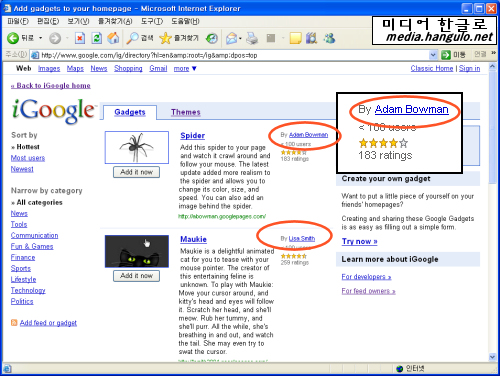Narrow by Communication category
This screenshot has height=376, width=500.
click(34, 235)
